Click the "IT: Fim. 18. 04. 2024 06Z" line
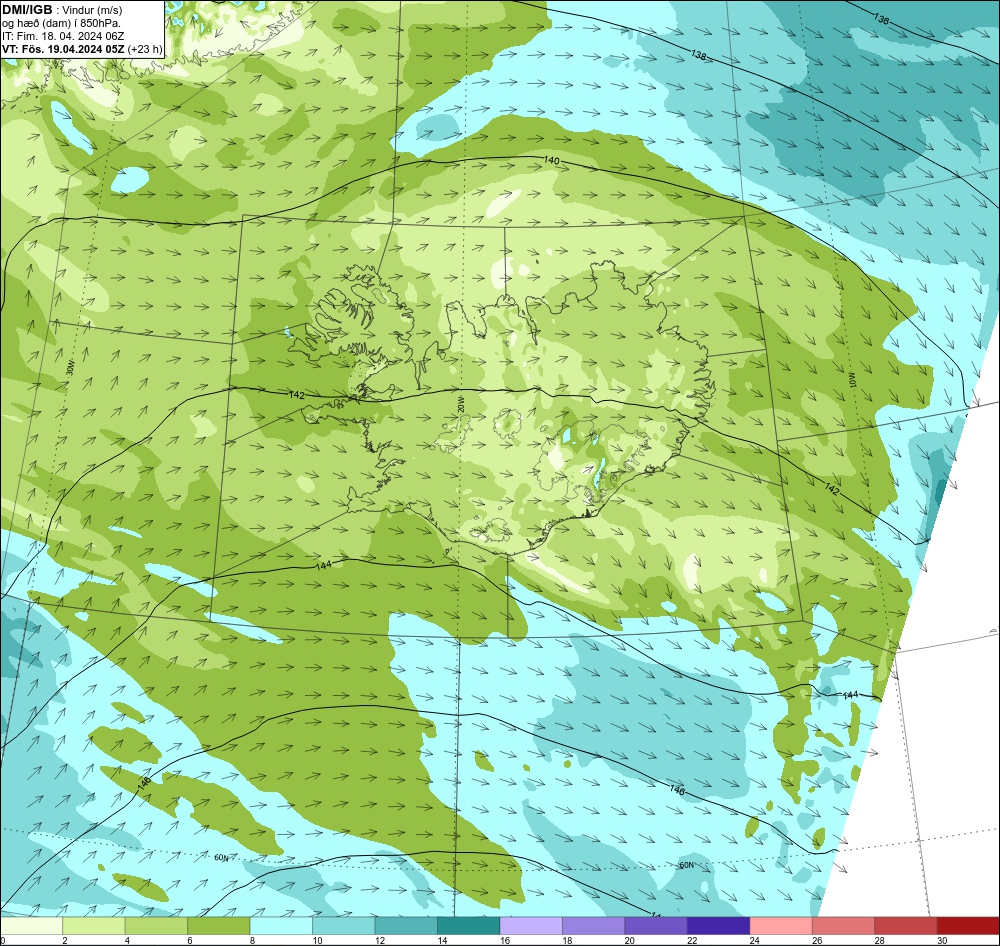This screenshot has height=946, width=1000. coord(63,36)
